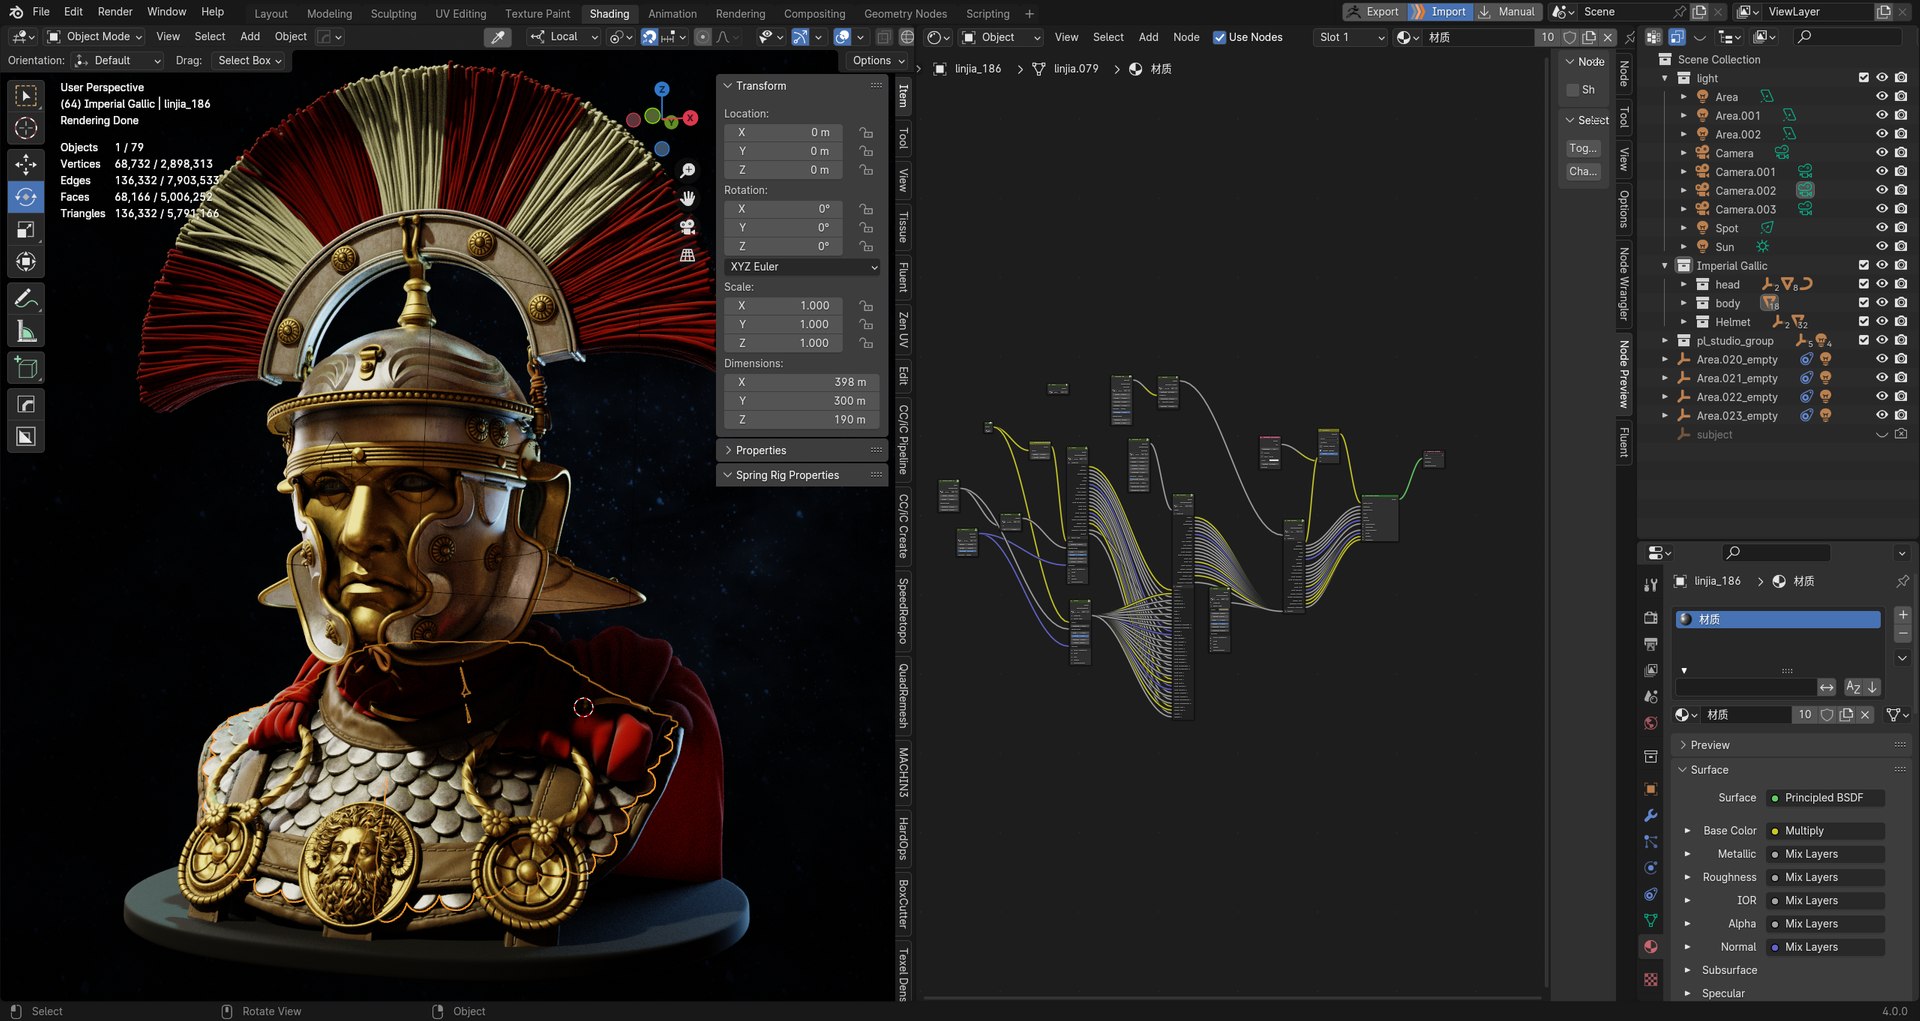This screenshot has width=1920, height=1021.
Task: Exclude the Helmet collection via checkbox
Action: [1863, 322]
